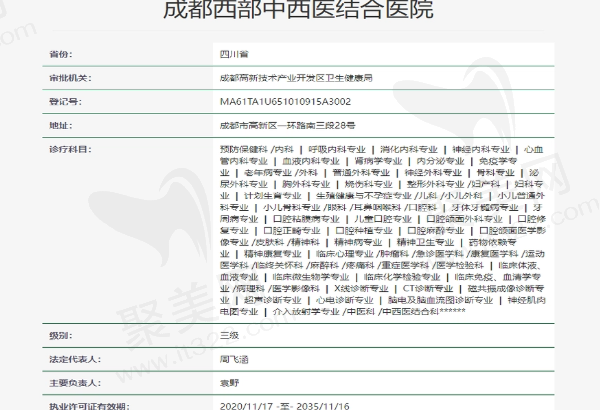Click 介入放射学专业 entry
Image resolution: width=600 pixels, height=410 pixels.
306,312
